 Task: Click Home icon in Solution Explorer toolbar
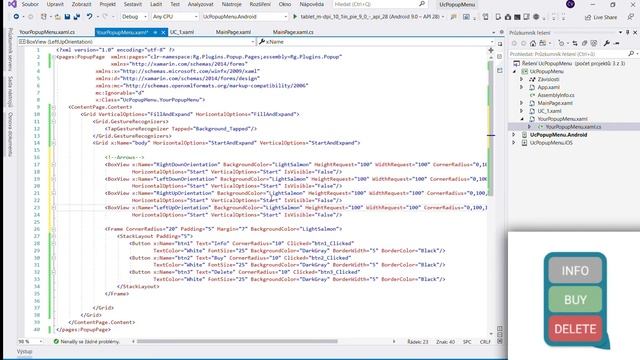point(533,43)
